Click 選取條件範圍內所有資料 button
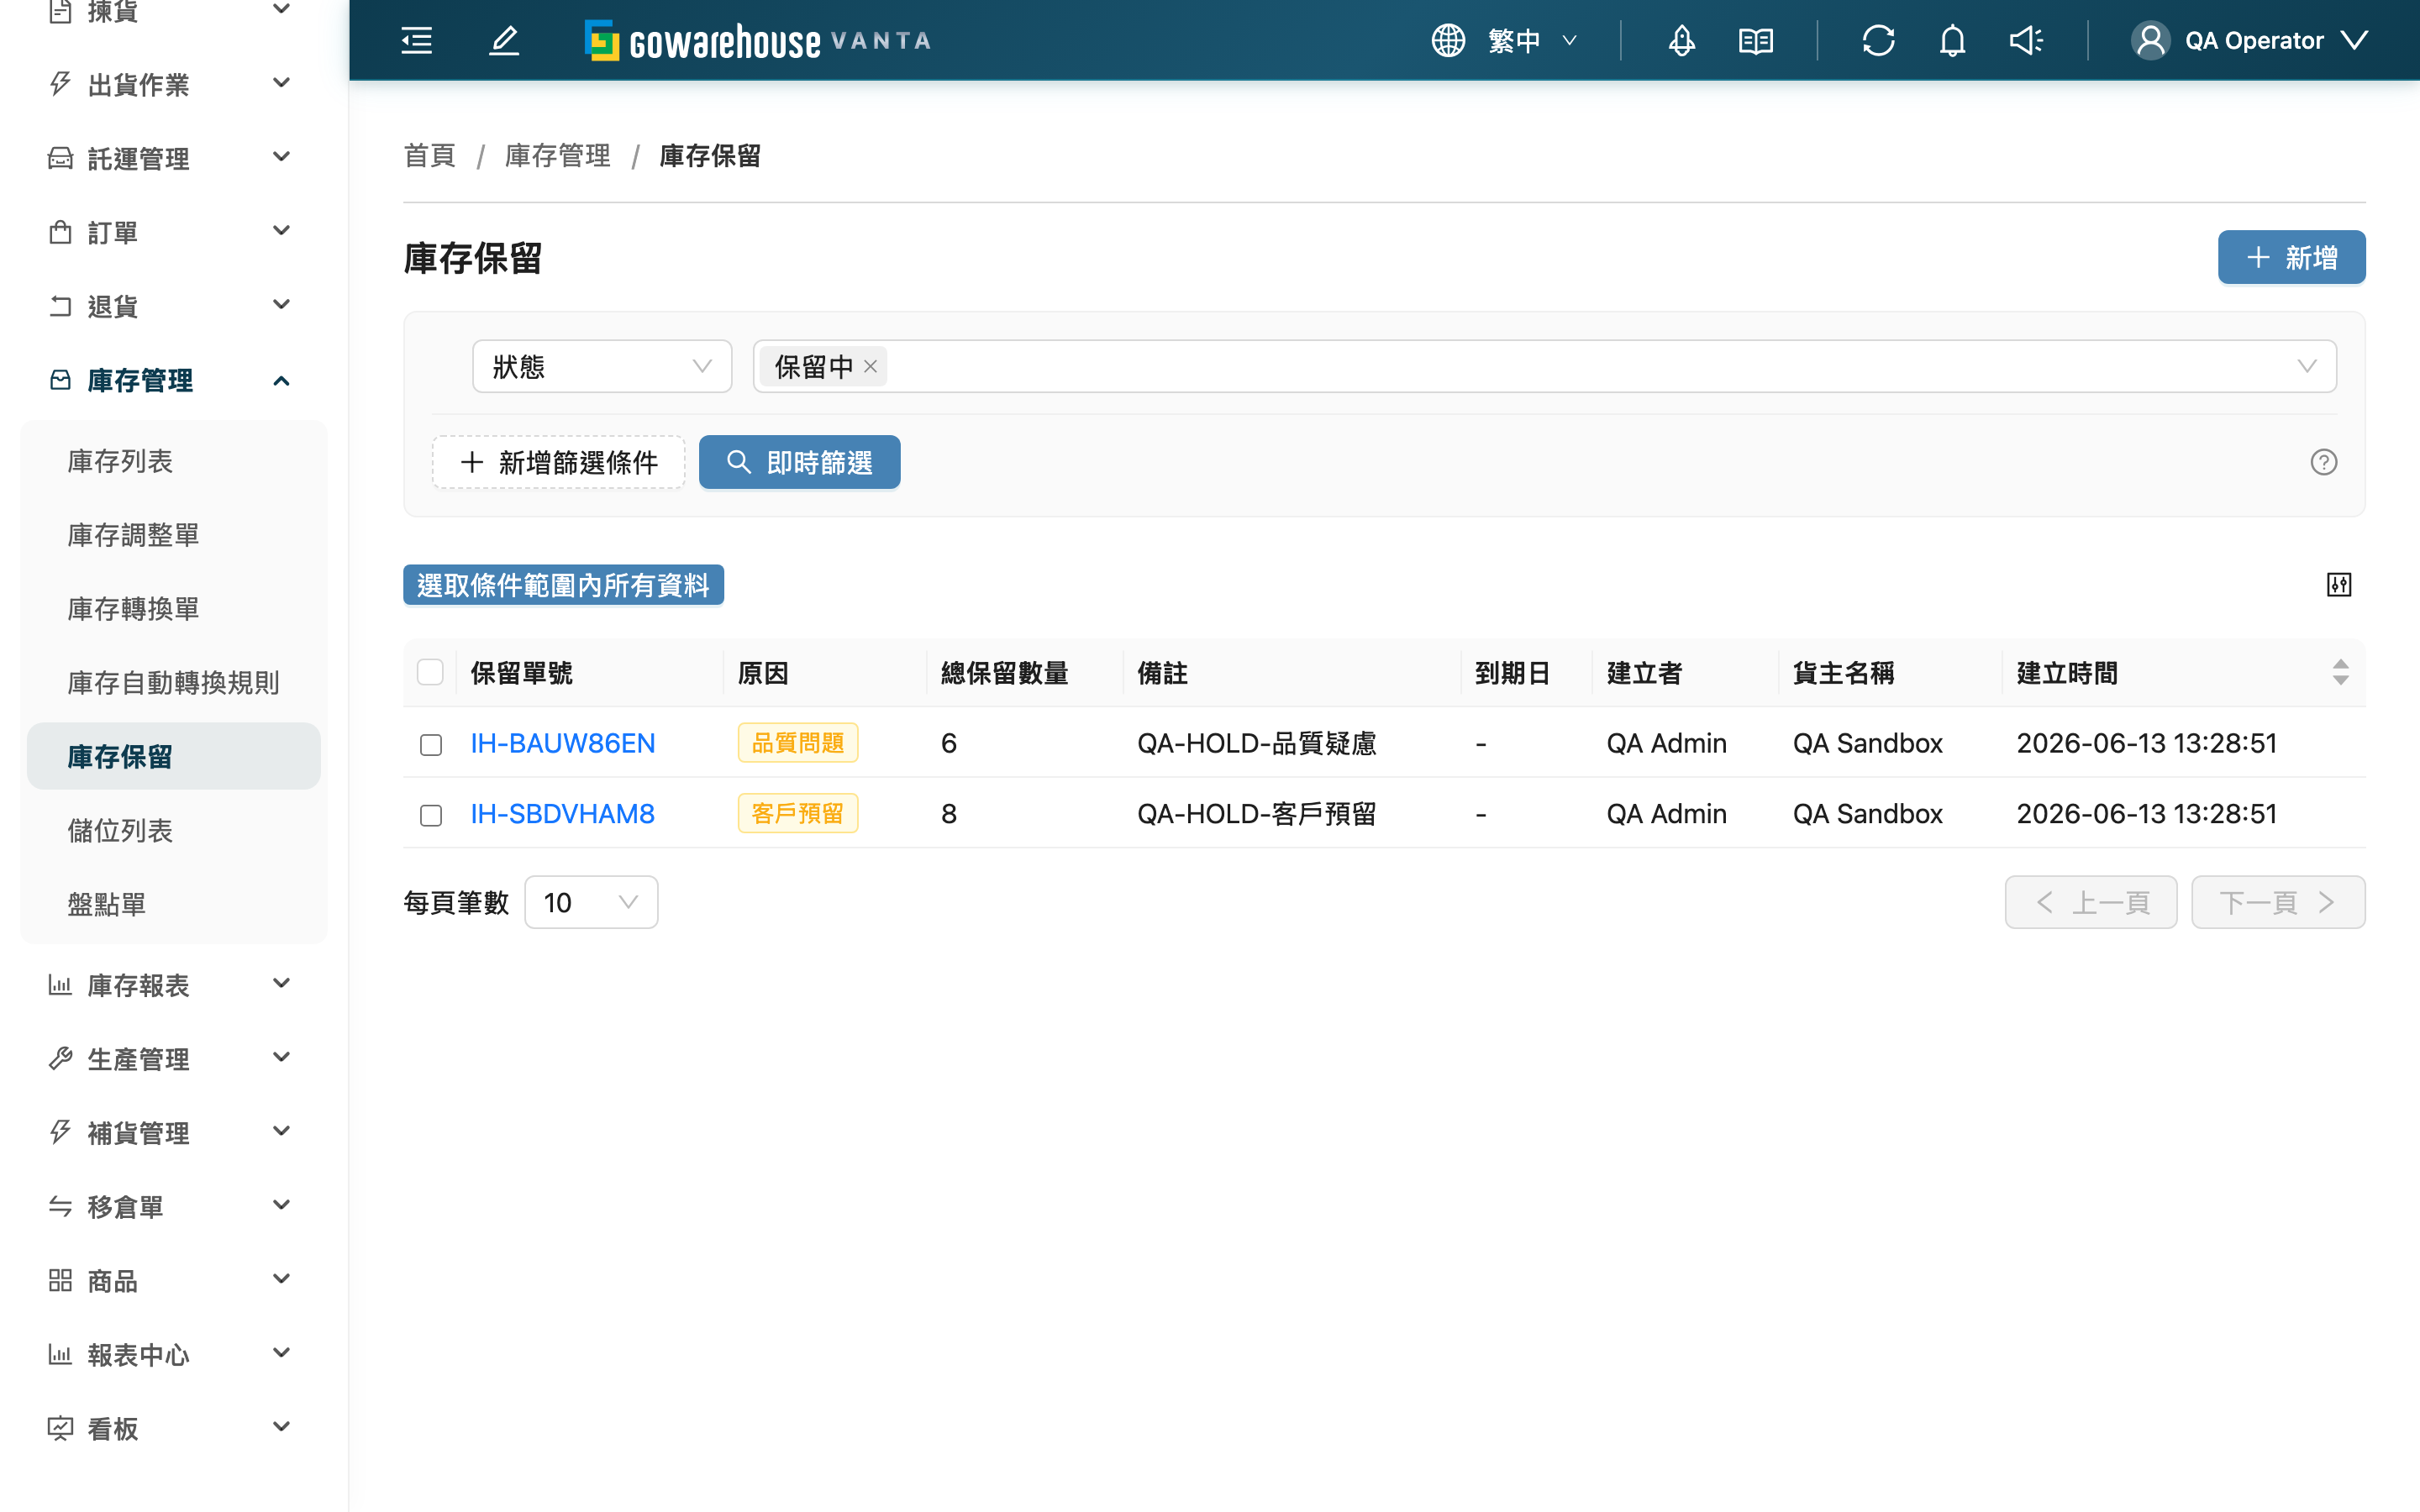Screen dimensions: 2420x1512 (x=563, y=585)
